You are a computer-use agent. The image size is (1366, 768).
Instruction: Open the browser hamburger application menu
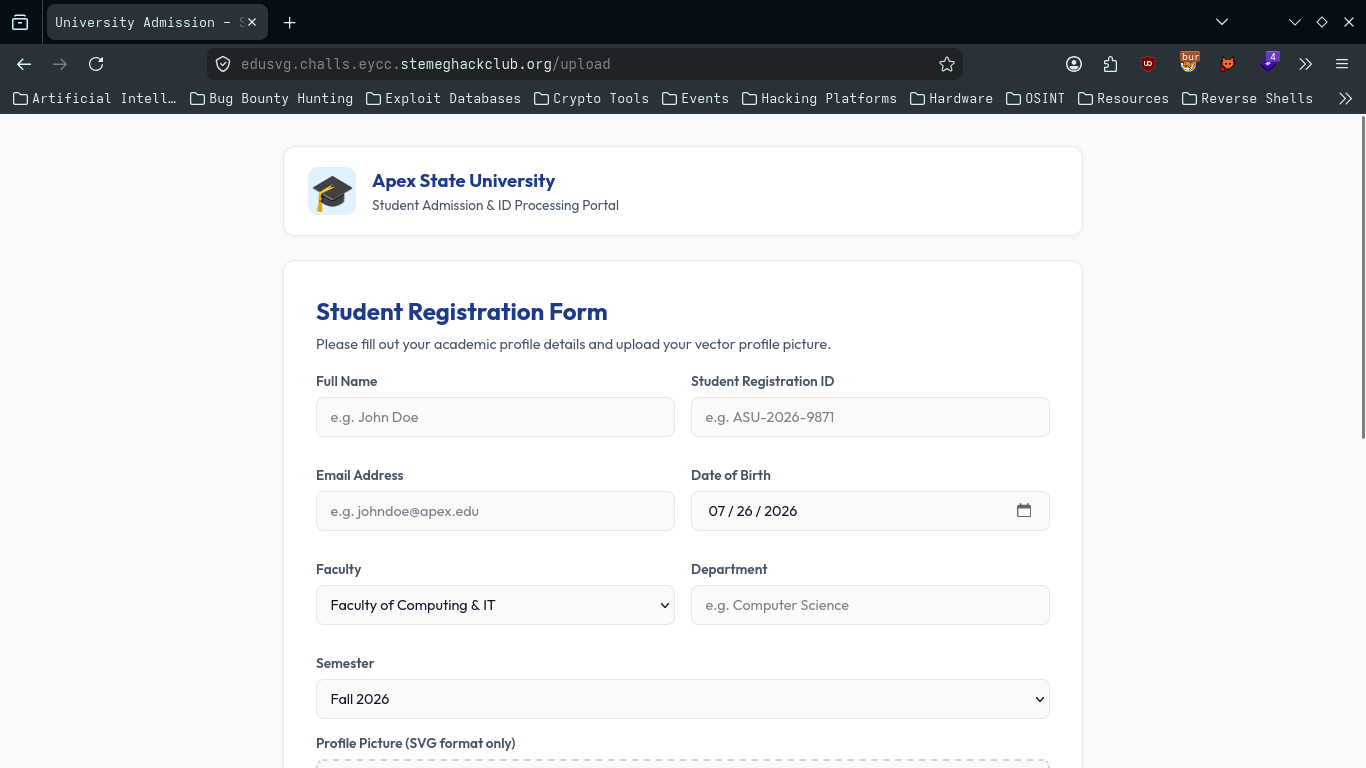(x=1342, y=64)
